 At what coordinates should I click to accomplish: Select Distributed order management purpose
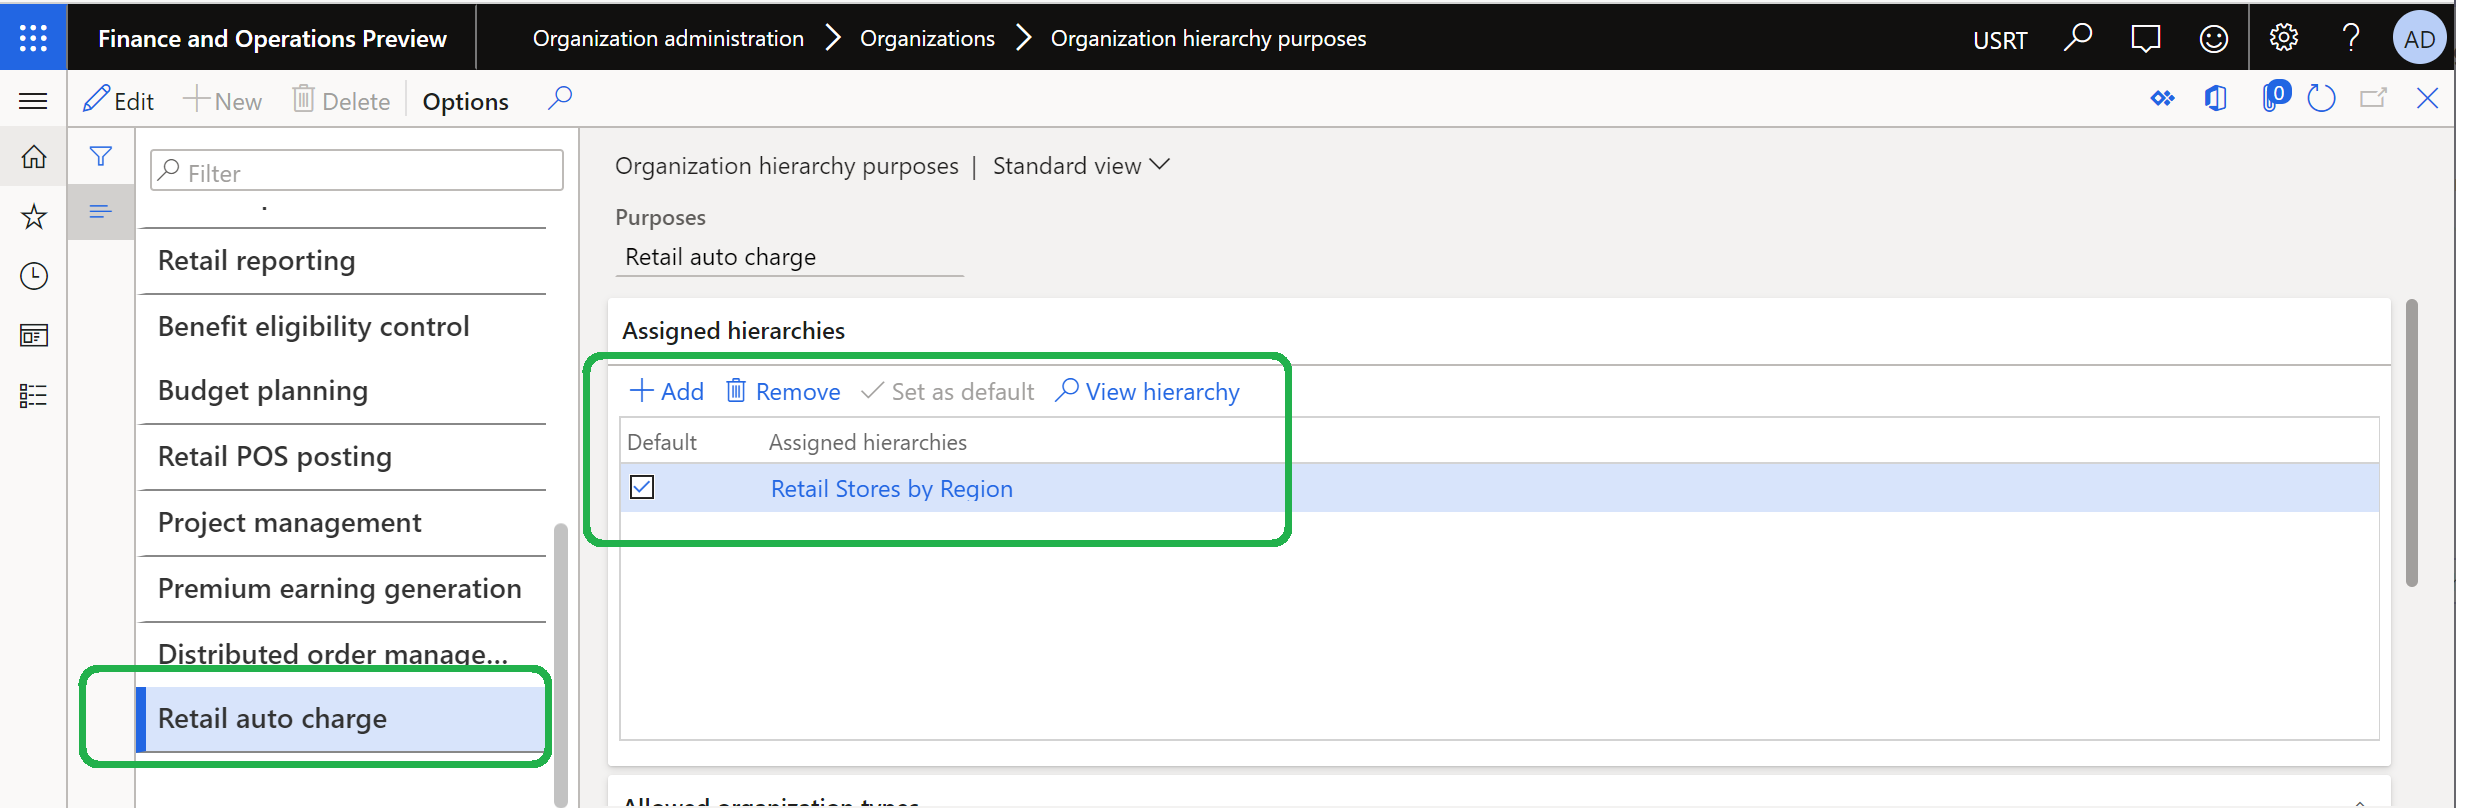(x=341, y=653)
